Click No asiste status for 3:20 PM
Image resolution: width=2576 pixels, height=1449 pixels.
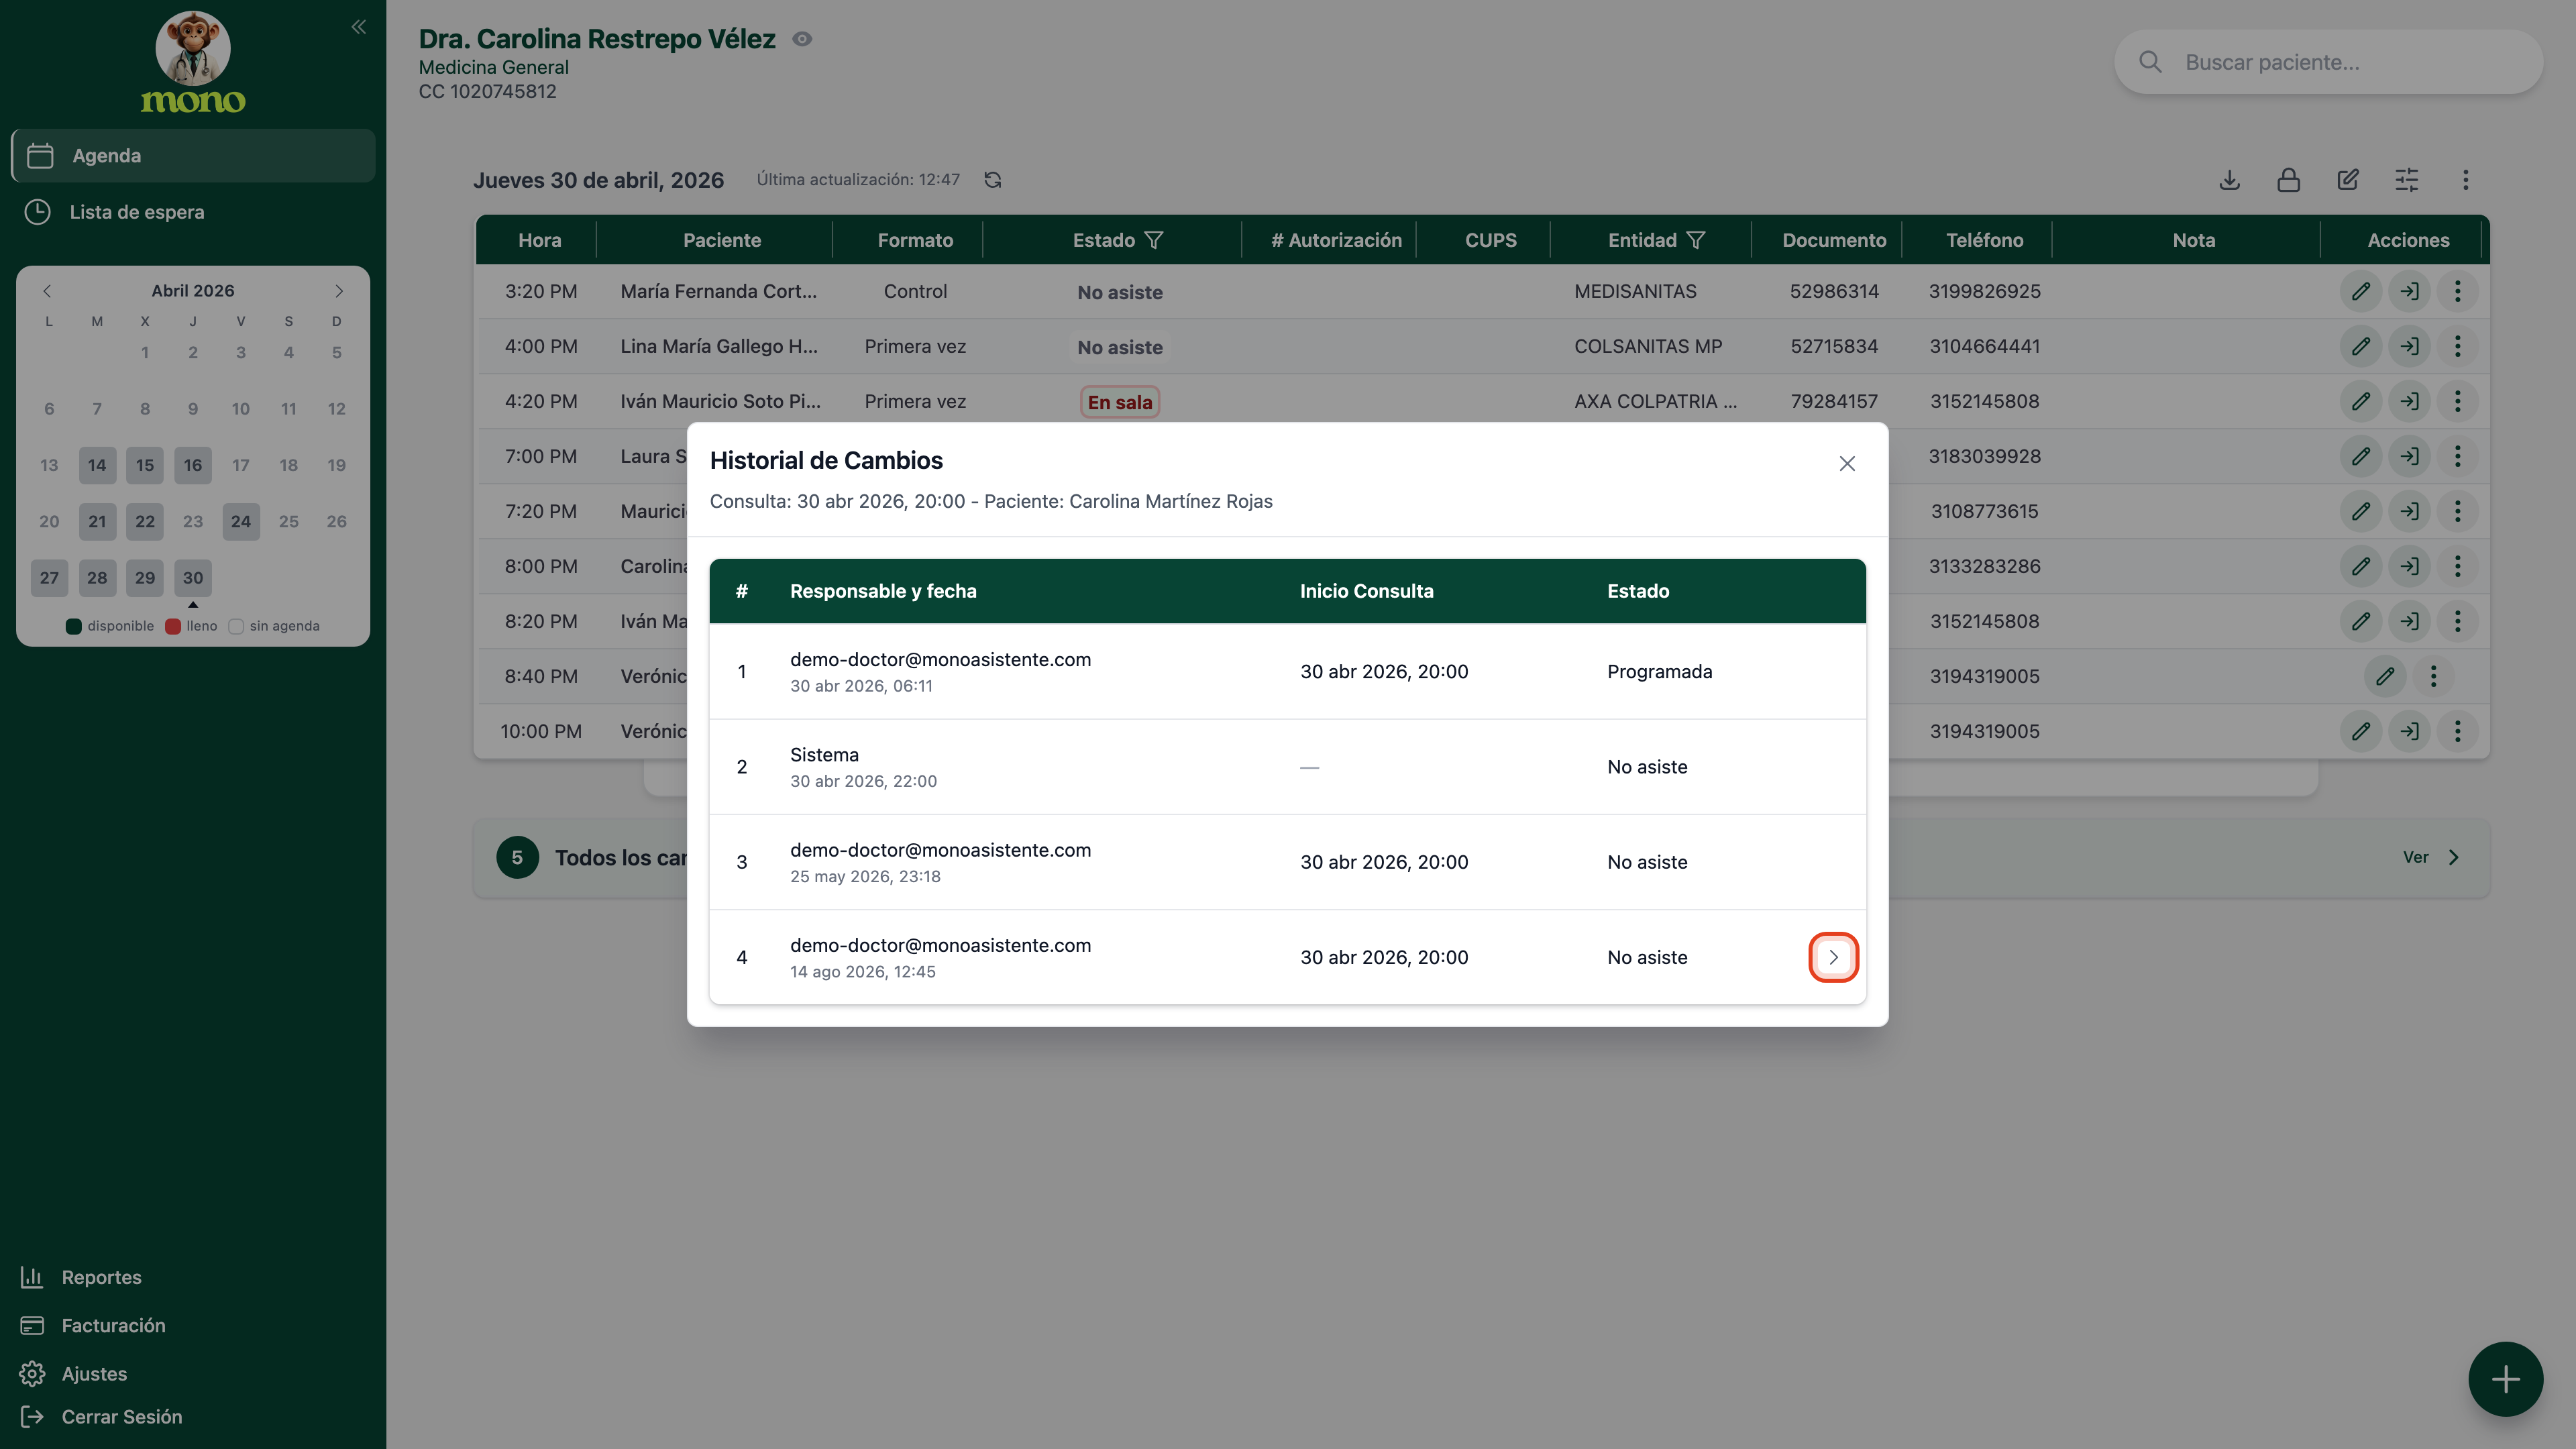pos(1119,293)
